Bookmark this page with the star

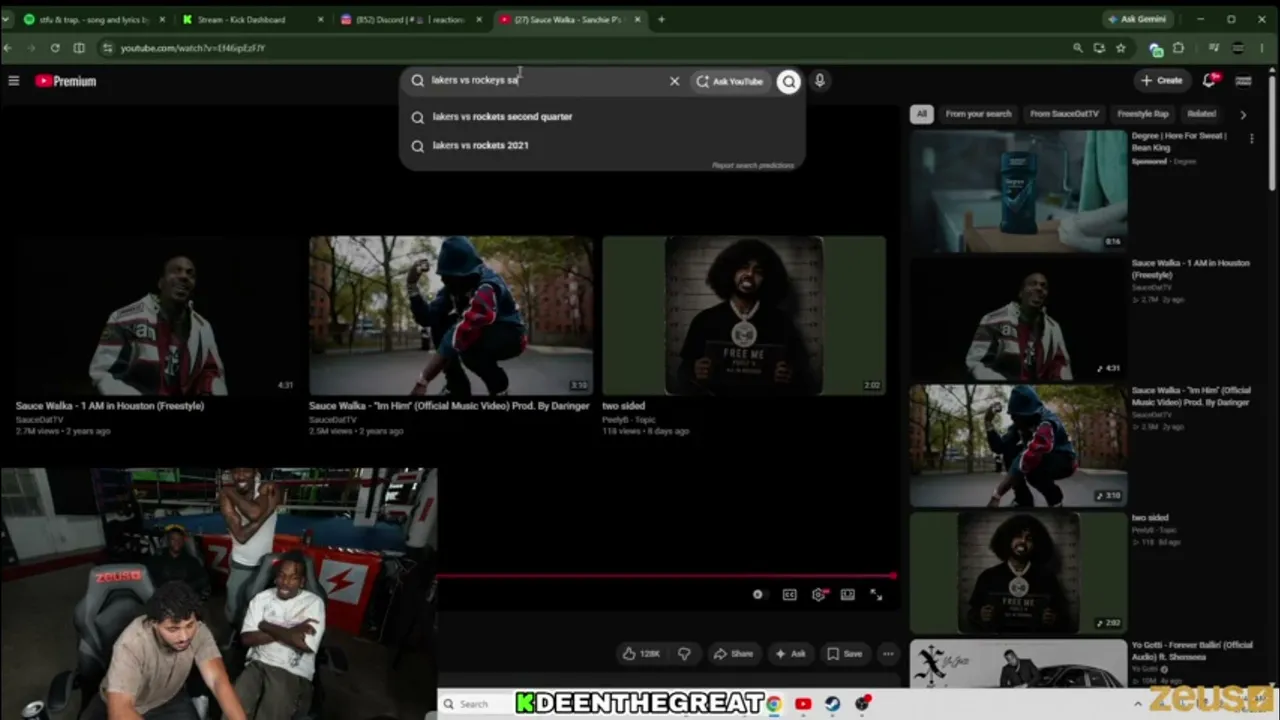[x=1121, y=48]
